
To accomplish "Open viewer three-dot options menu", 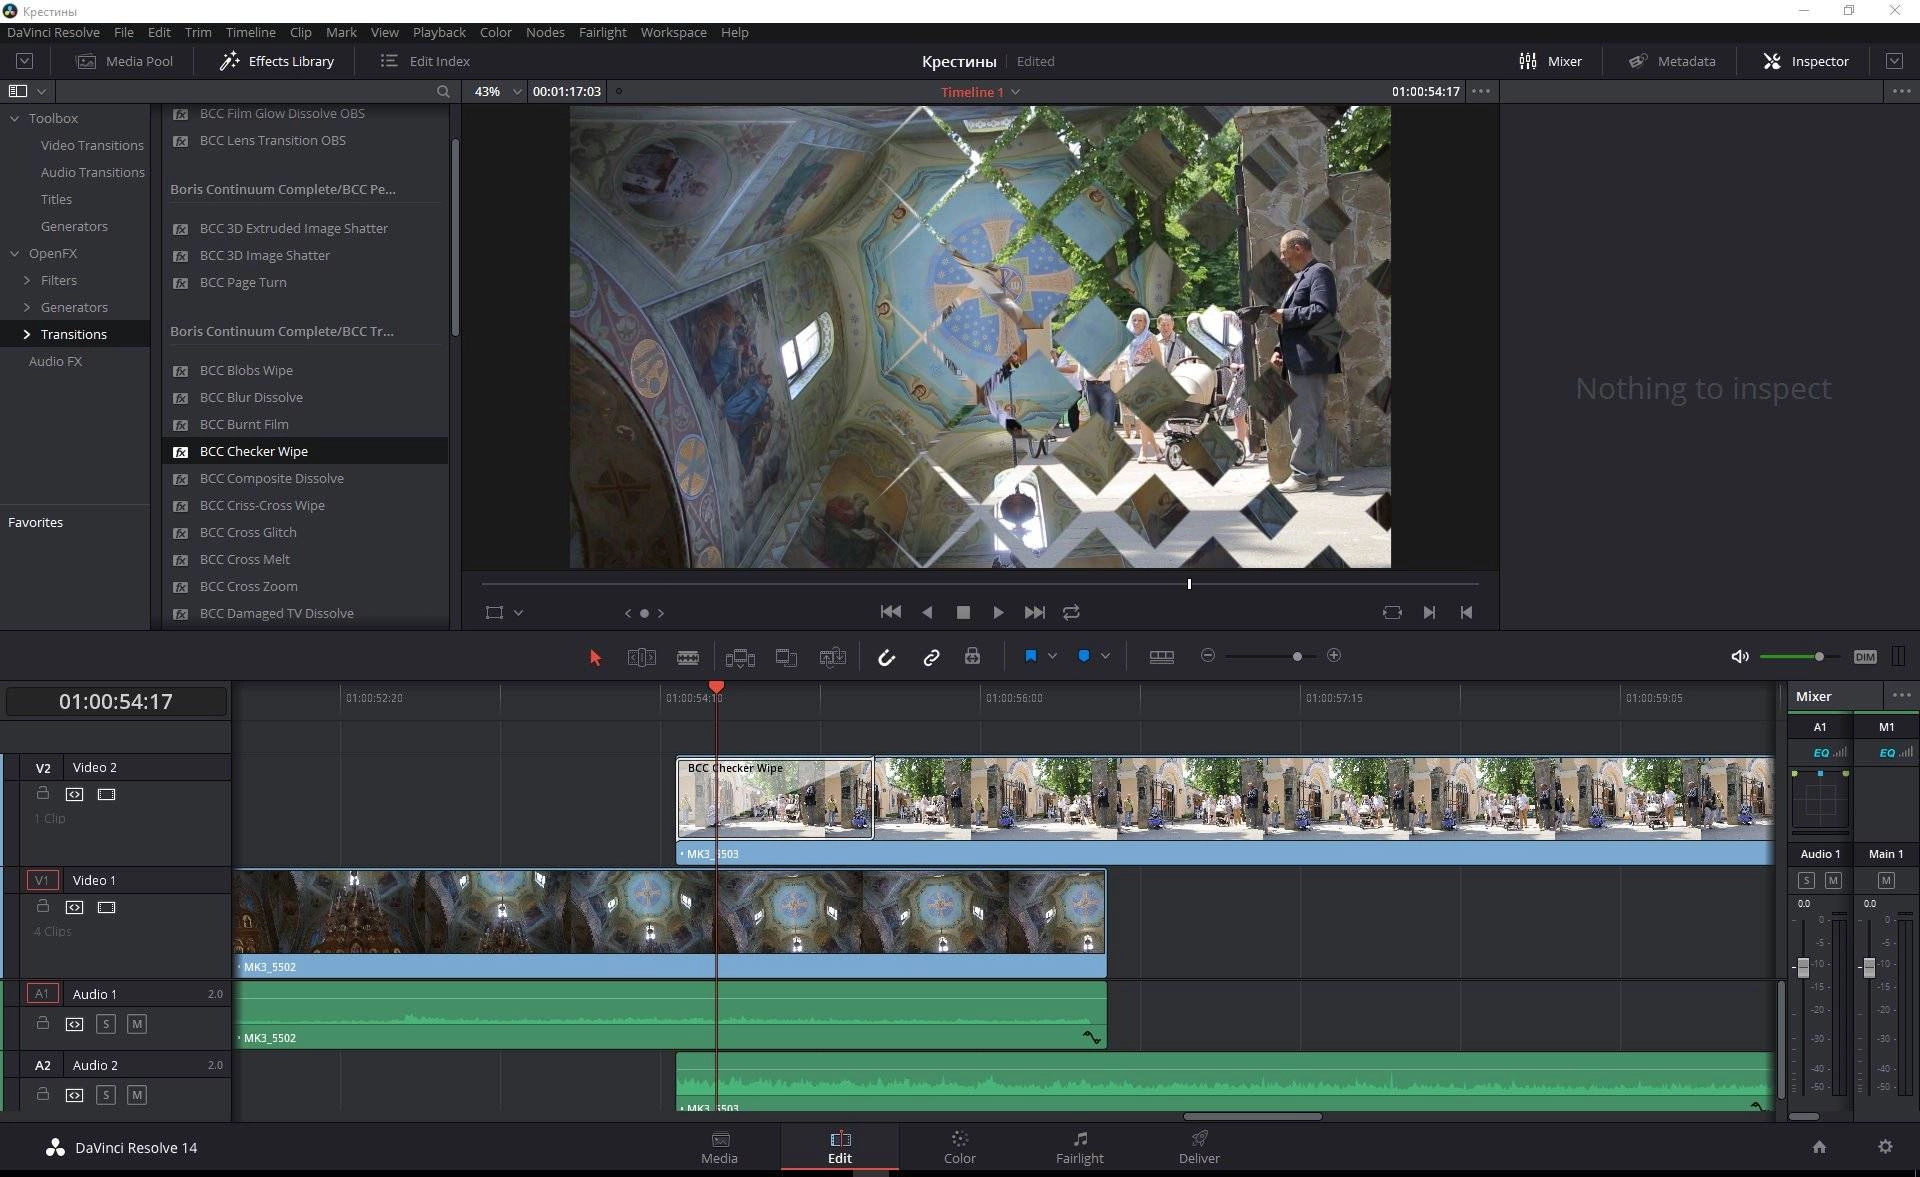I will 1481,91.
